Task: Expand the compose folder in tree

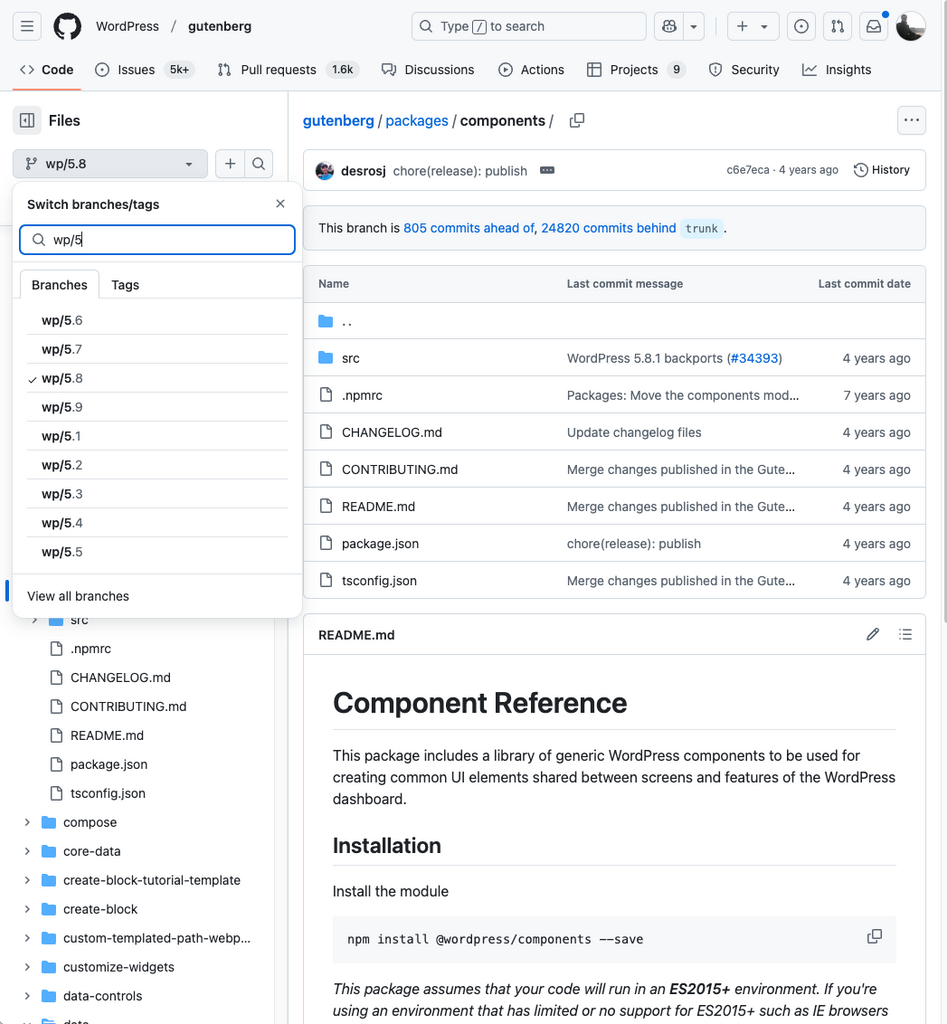Action: (27, 823)
